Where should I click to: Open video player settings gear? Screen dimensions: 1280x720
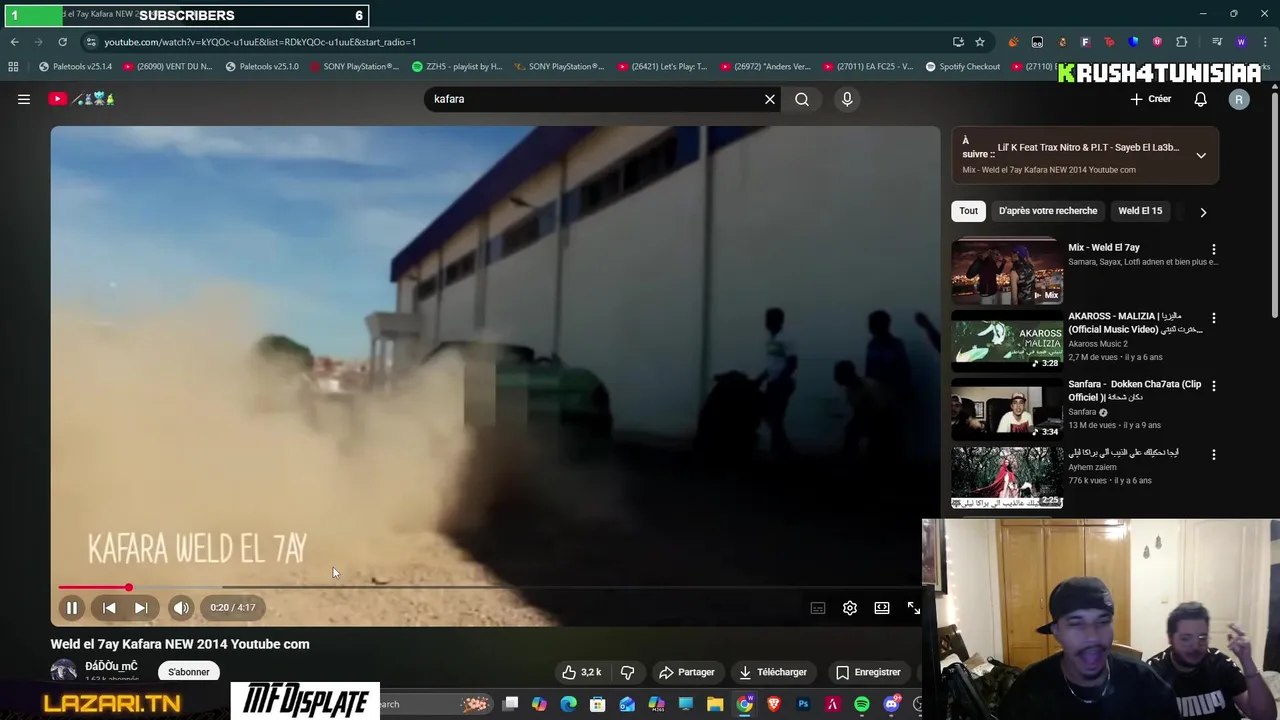pos(850,608)
